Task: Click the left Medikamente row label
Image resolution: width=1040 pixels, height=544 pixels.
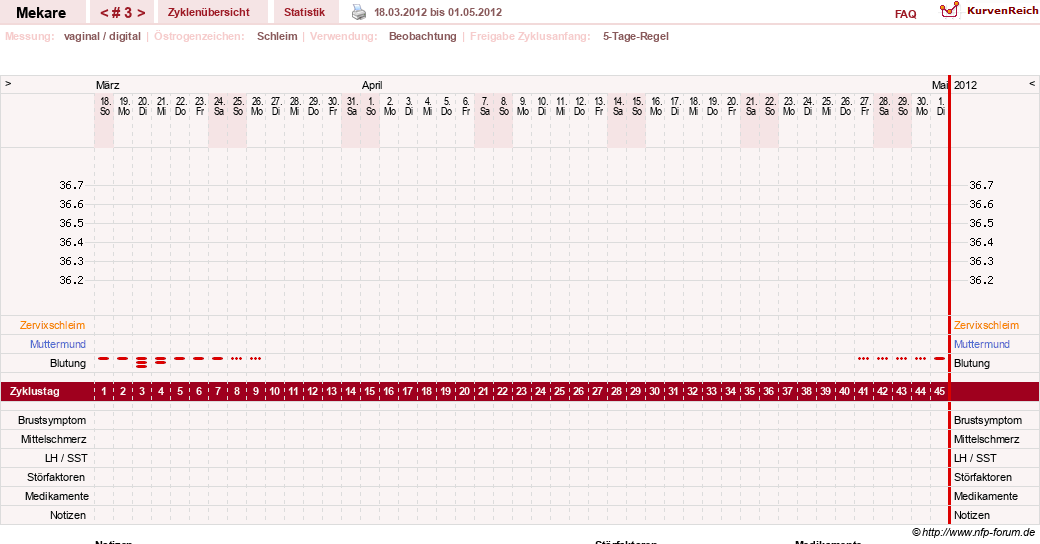Action: [x=56, y=496]
